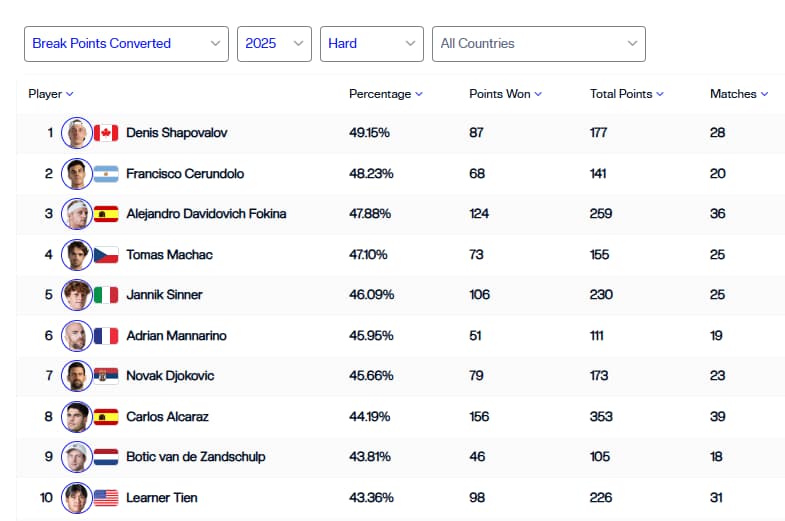Click Jannik Sinner's avatar photo

click(76, 295)
